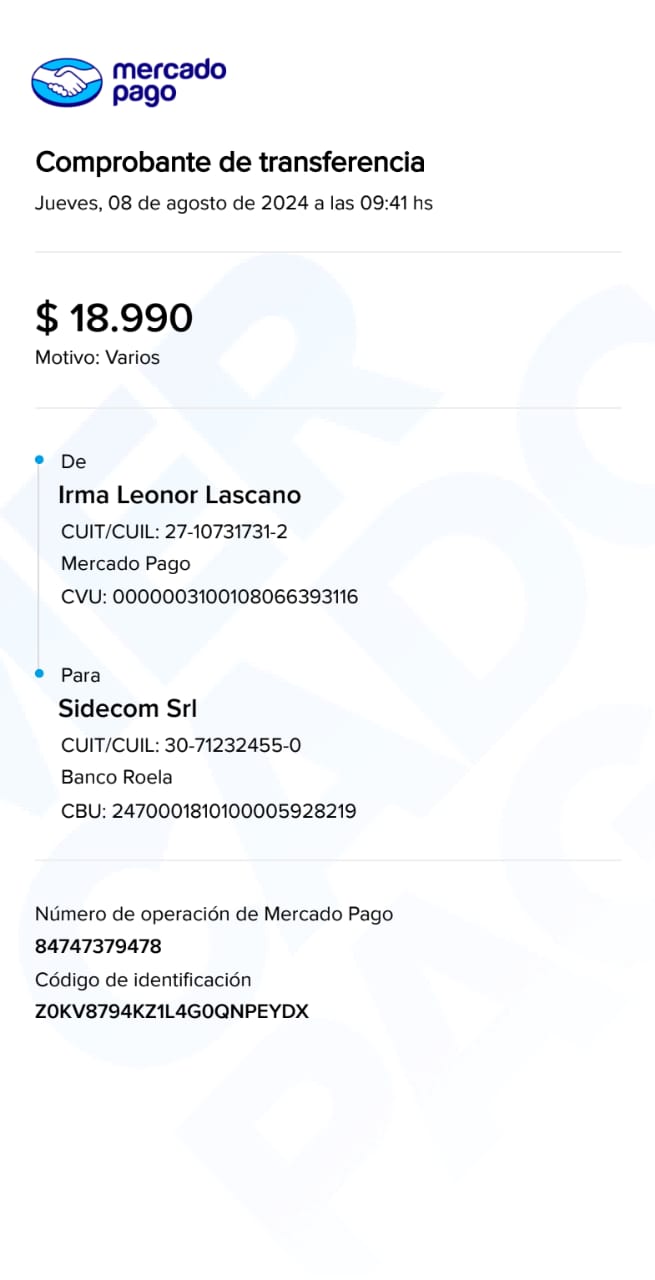Image resolution: width=655 pixels, height=1280 pixels.
Task: Select recipient name Sidecom Srl
Action: coord(128,709)
